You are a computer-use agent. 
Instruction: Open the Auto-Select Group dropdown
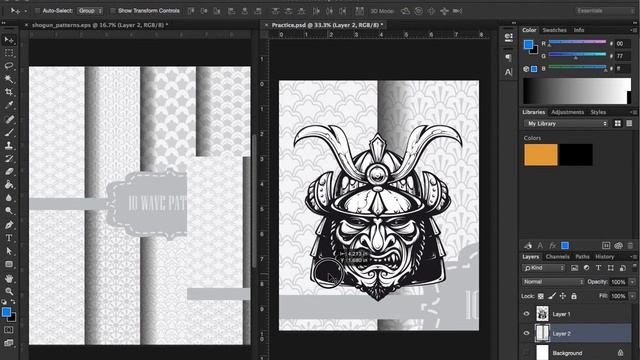coord(90,11)
